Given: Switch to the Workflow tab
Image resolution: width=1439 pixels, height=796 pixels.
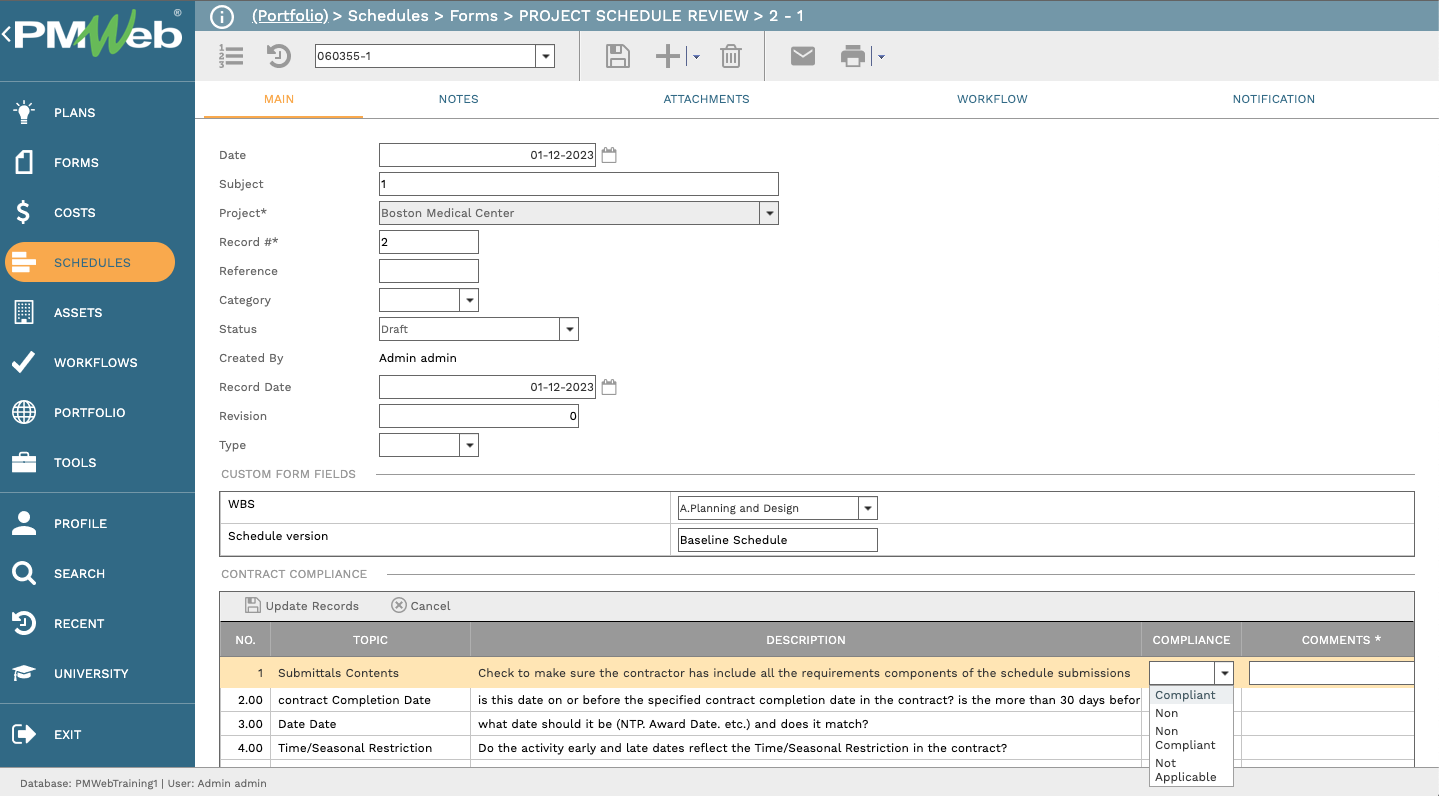Looking at the screenshot, I should coord(992,99).
